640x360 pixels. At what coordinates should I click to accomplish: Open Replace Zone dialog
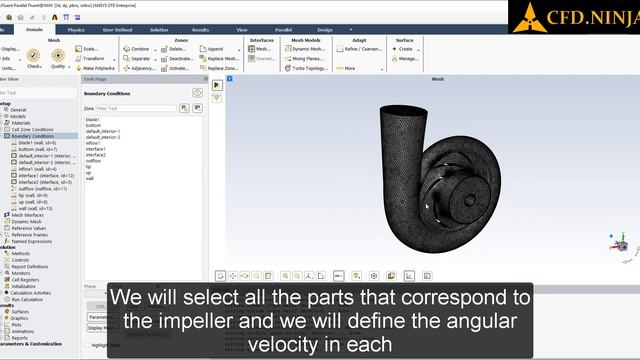tap(218, 69)
